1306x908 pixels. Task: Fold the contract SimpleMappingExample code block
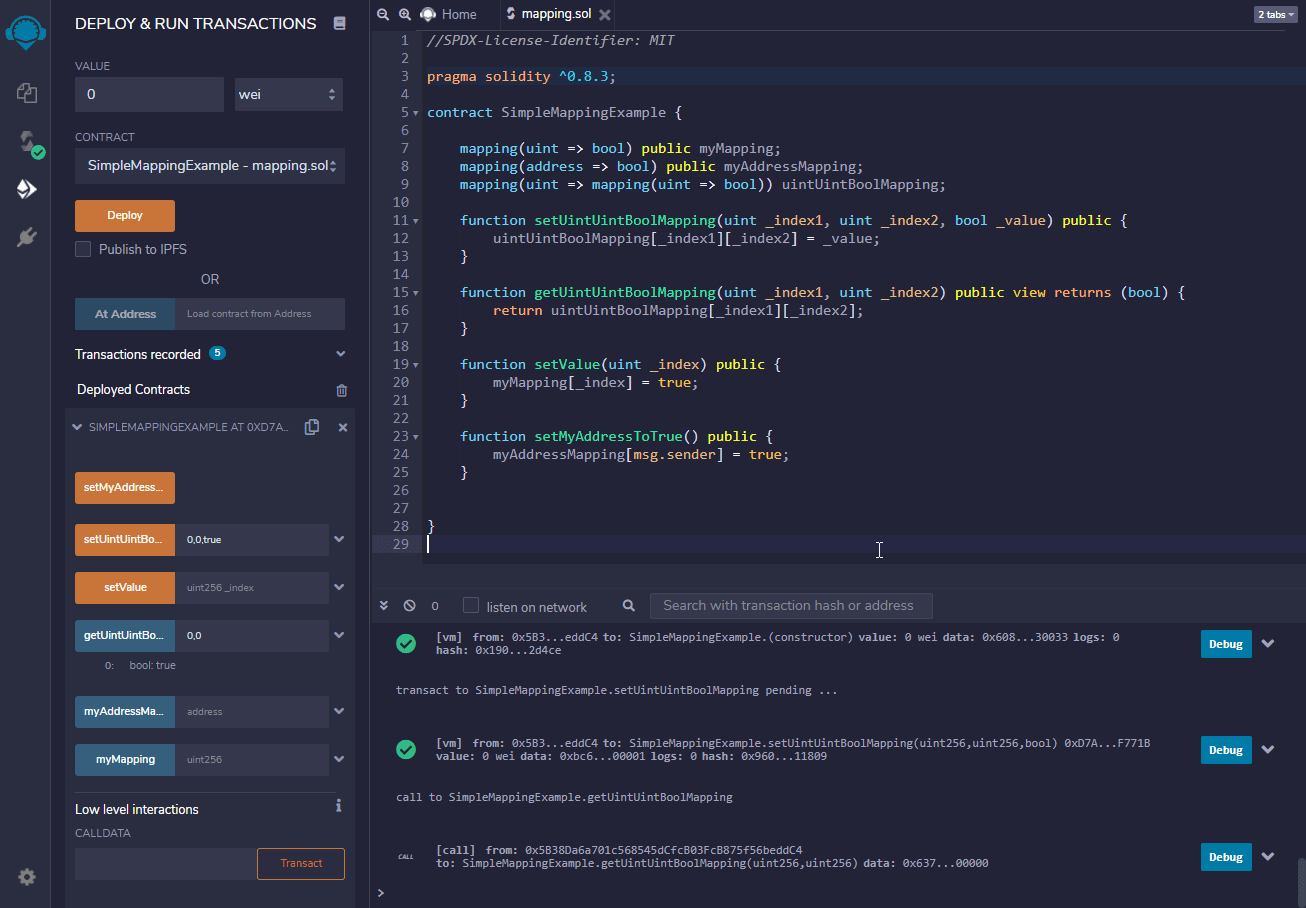pos(416,113)
